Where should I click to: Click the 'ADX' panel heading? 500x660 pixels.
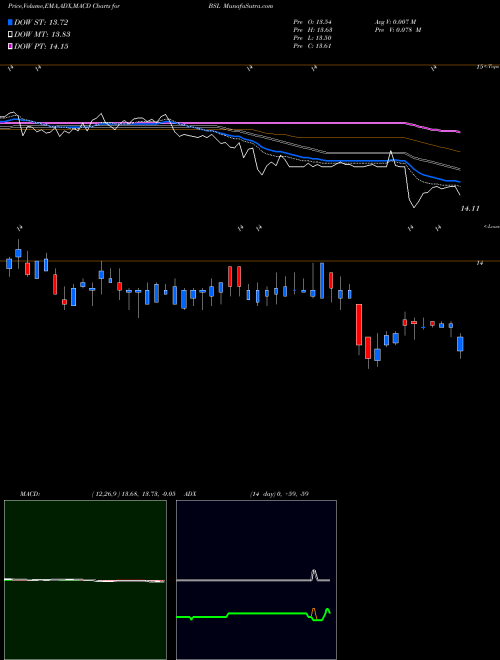coord(191,494)
